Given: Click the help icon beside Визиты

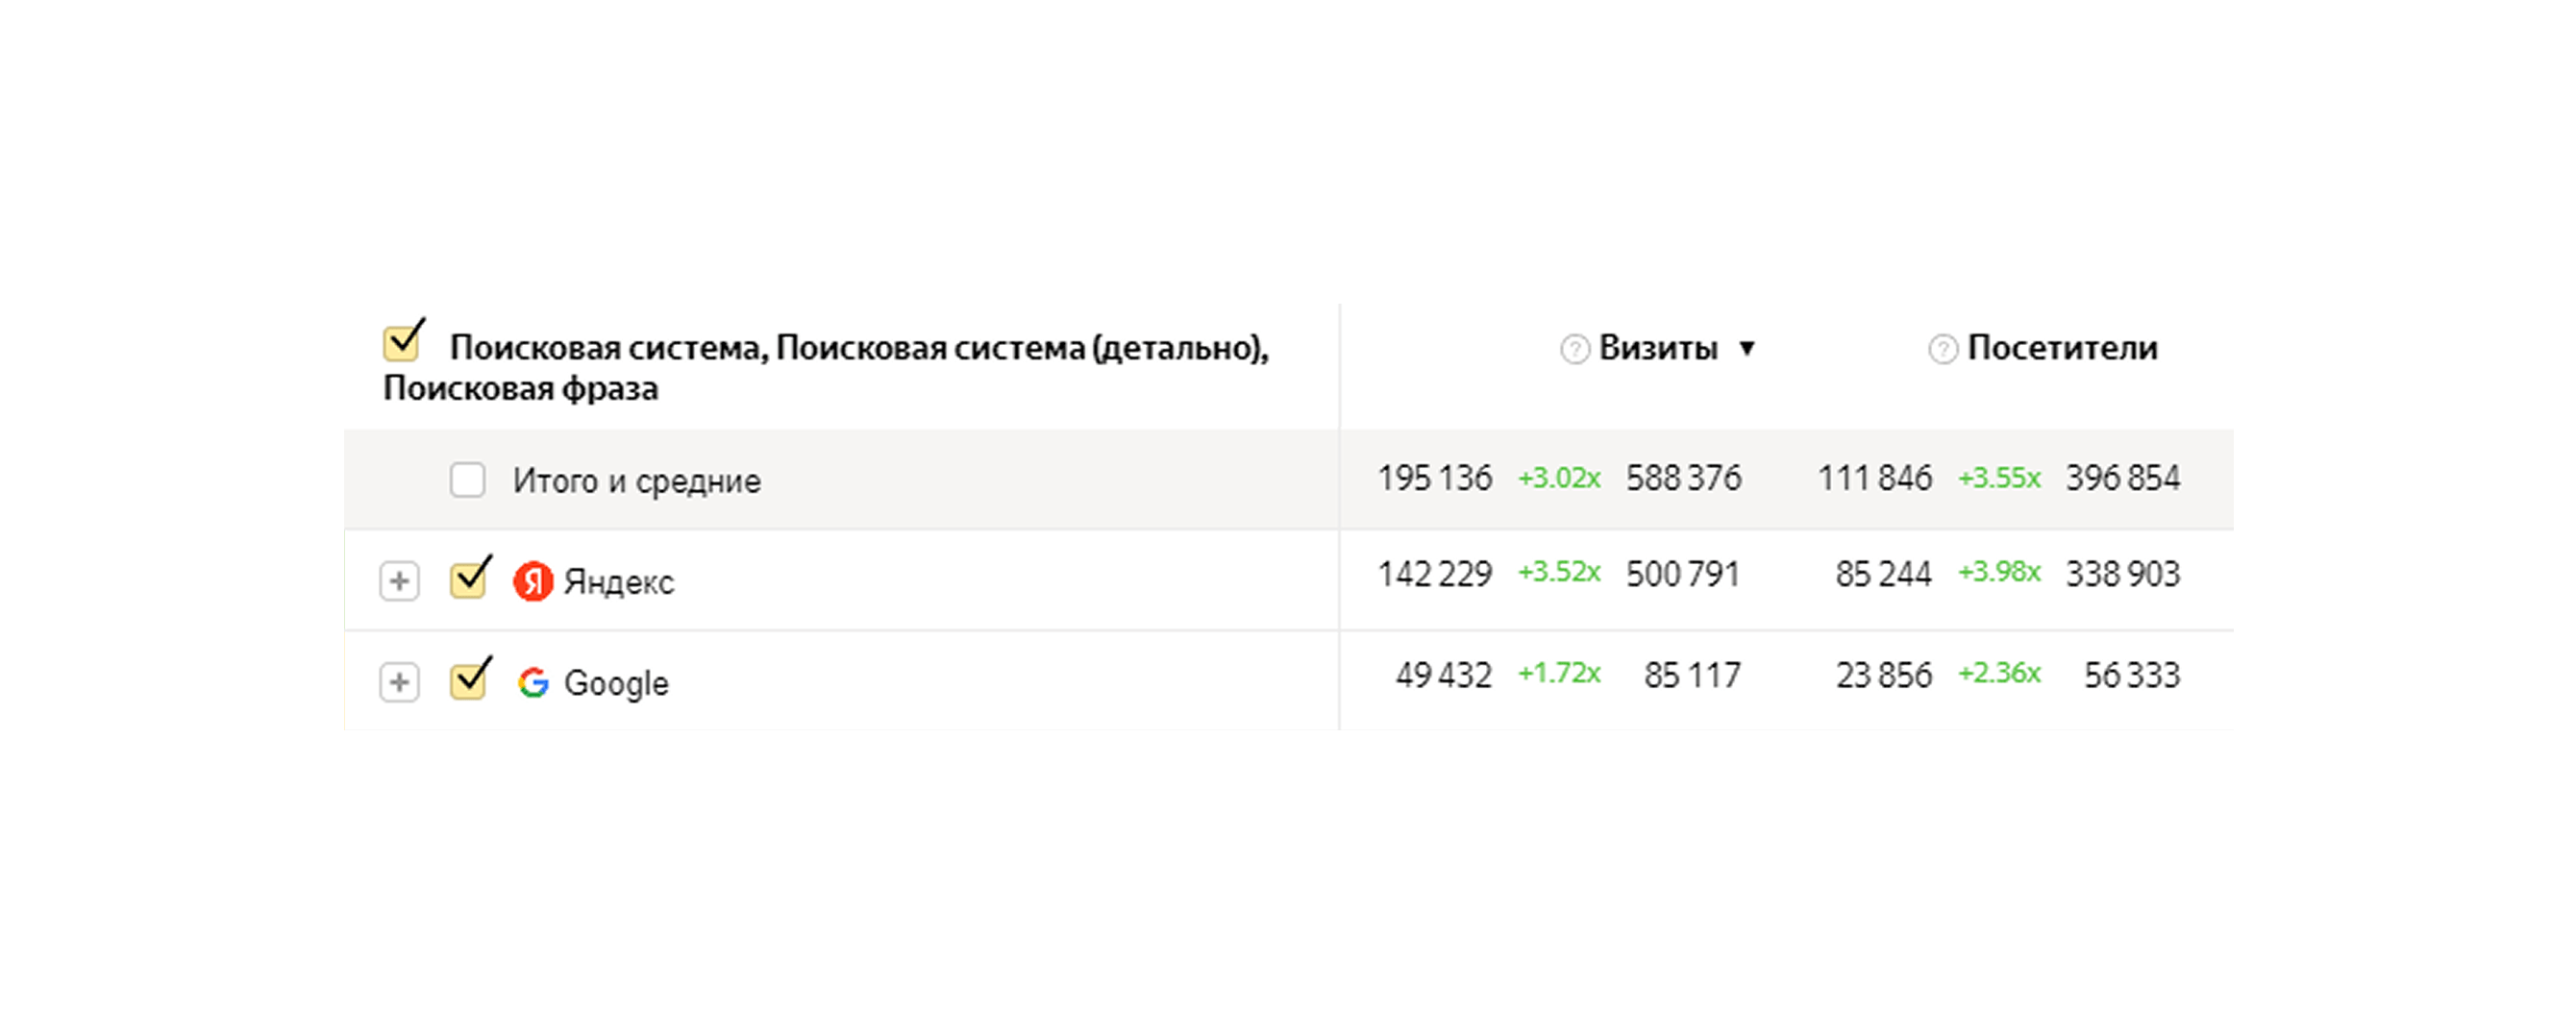Looking at the screenshot, I should [x=1574, y=349].
